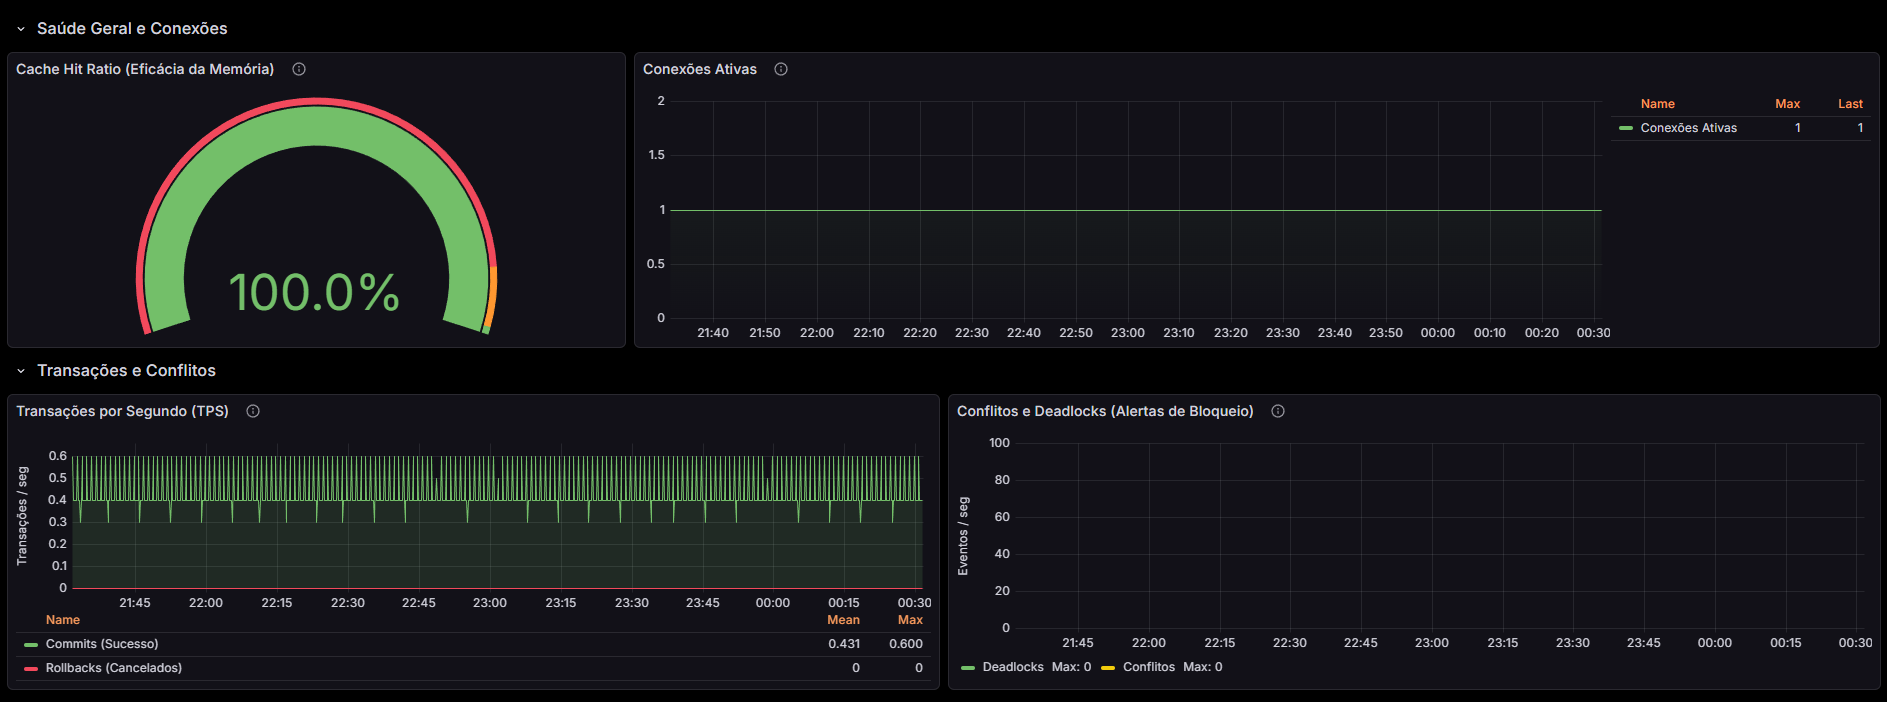Click the 100.0% gauge value
Viewport: 1887px width, 702px height.
[315, 292]
